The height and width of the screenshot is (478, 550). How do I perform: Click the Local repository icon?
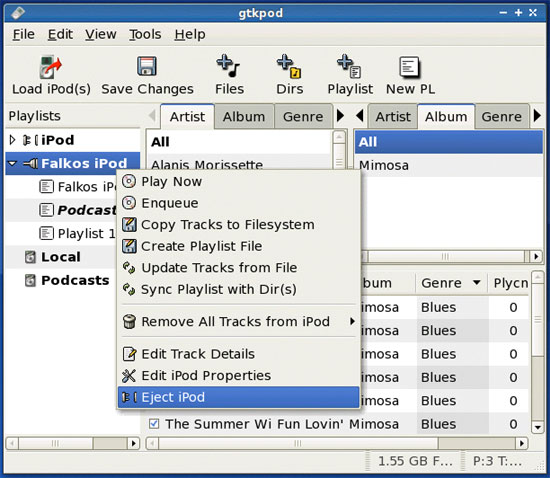31,257
